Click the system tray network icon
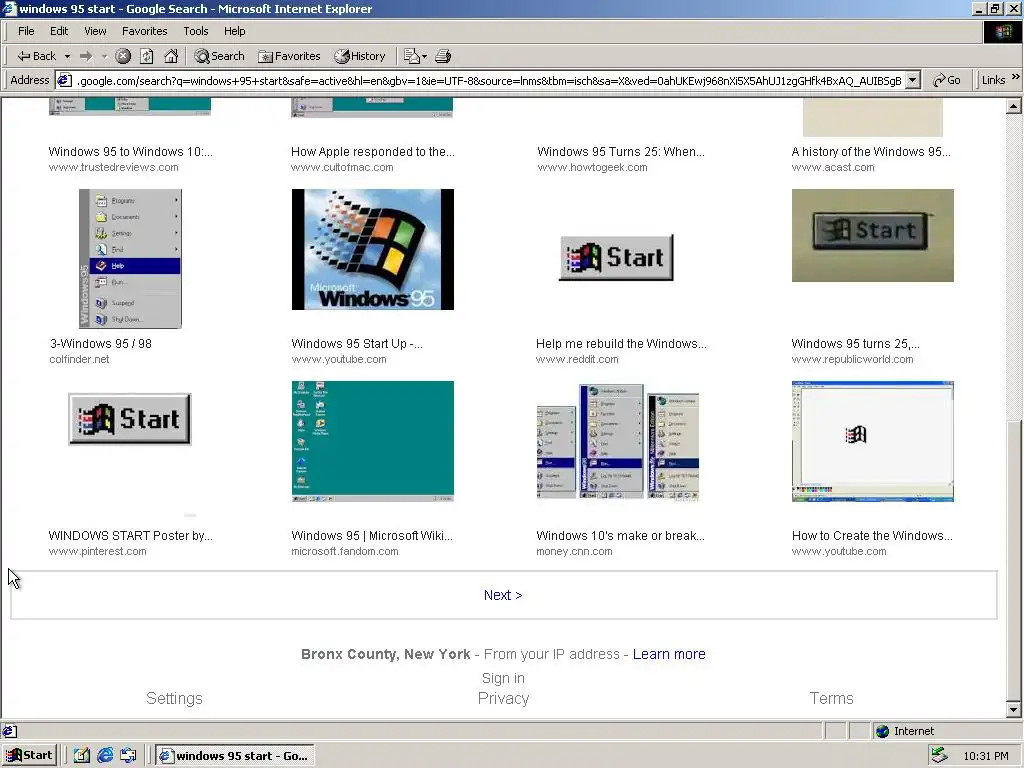This screenshot has width=1024, height=768. [x=940, y=756]
